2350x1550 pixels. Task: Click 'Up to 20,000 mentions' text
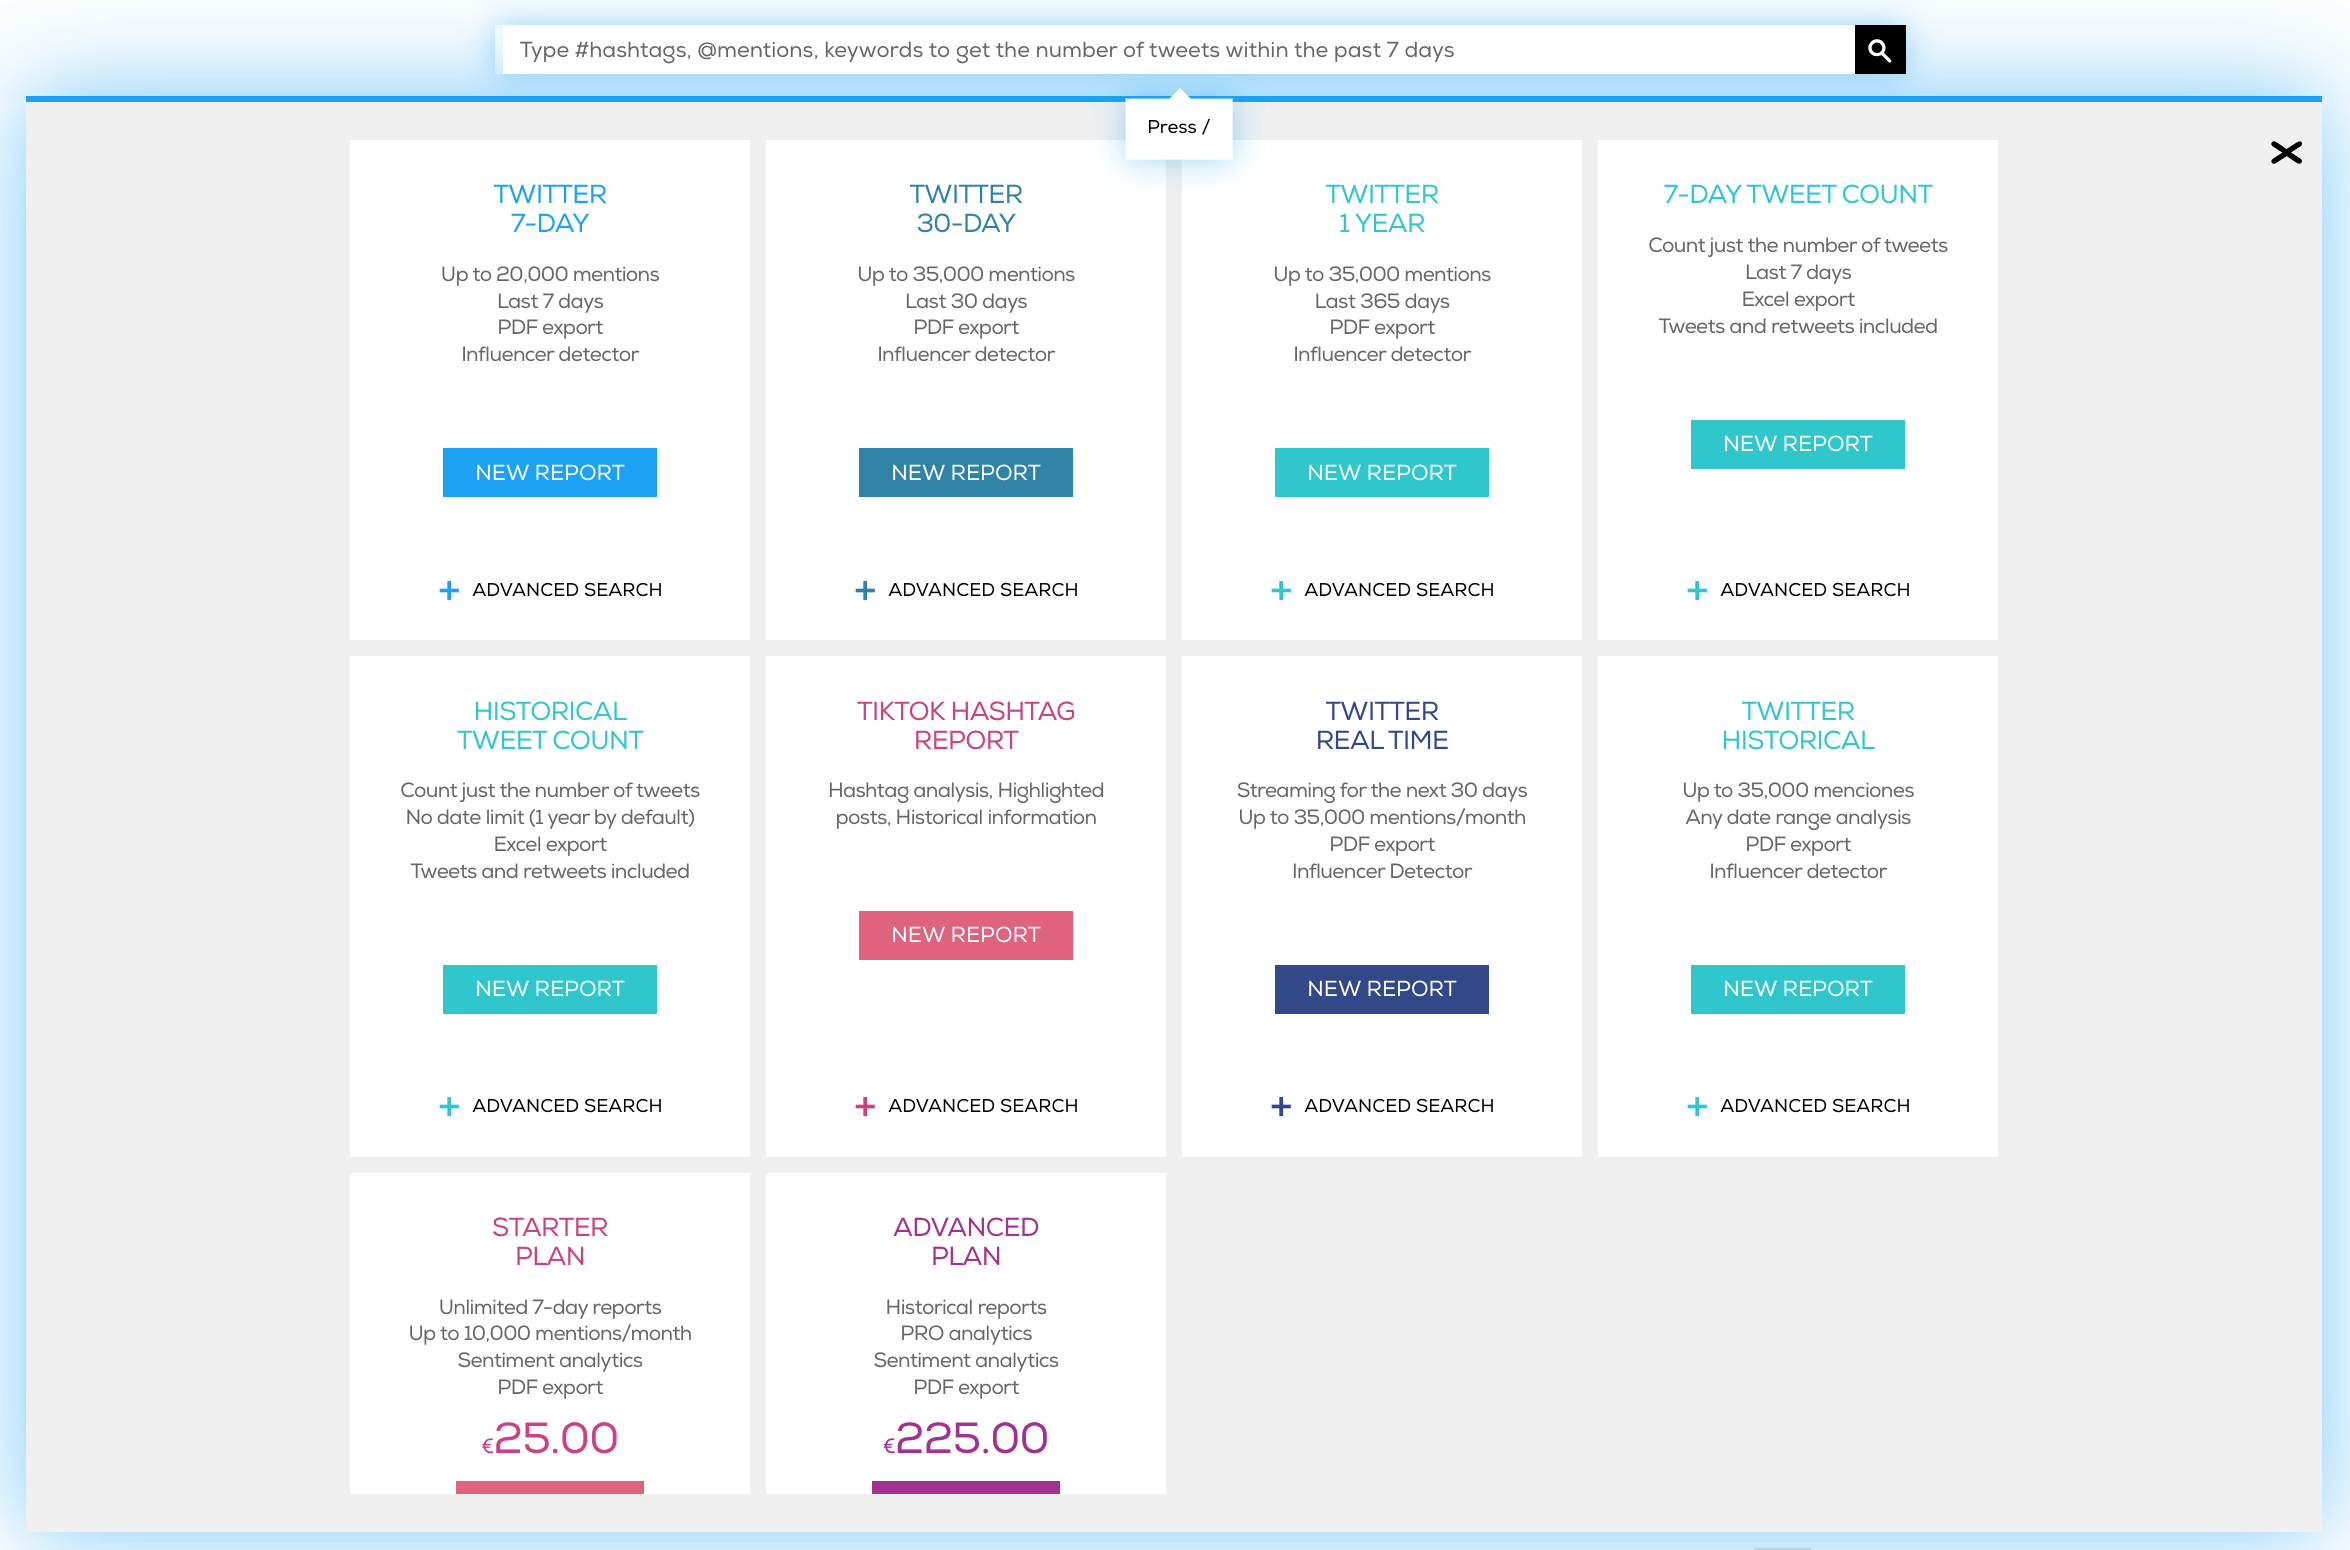pyautogui.click(x=550, y=274)
